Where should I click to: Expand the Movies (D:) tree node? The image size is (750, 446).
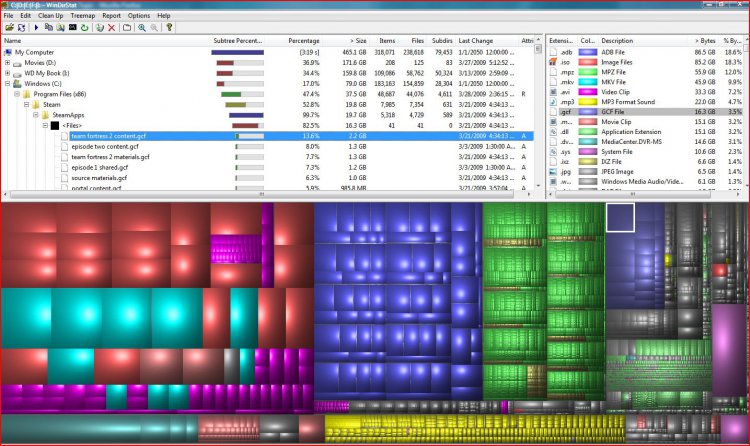tap(7, 63)
